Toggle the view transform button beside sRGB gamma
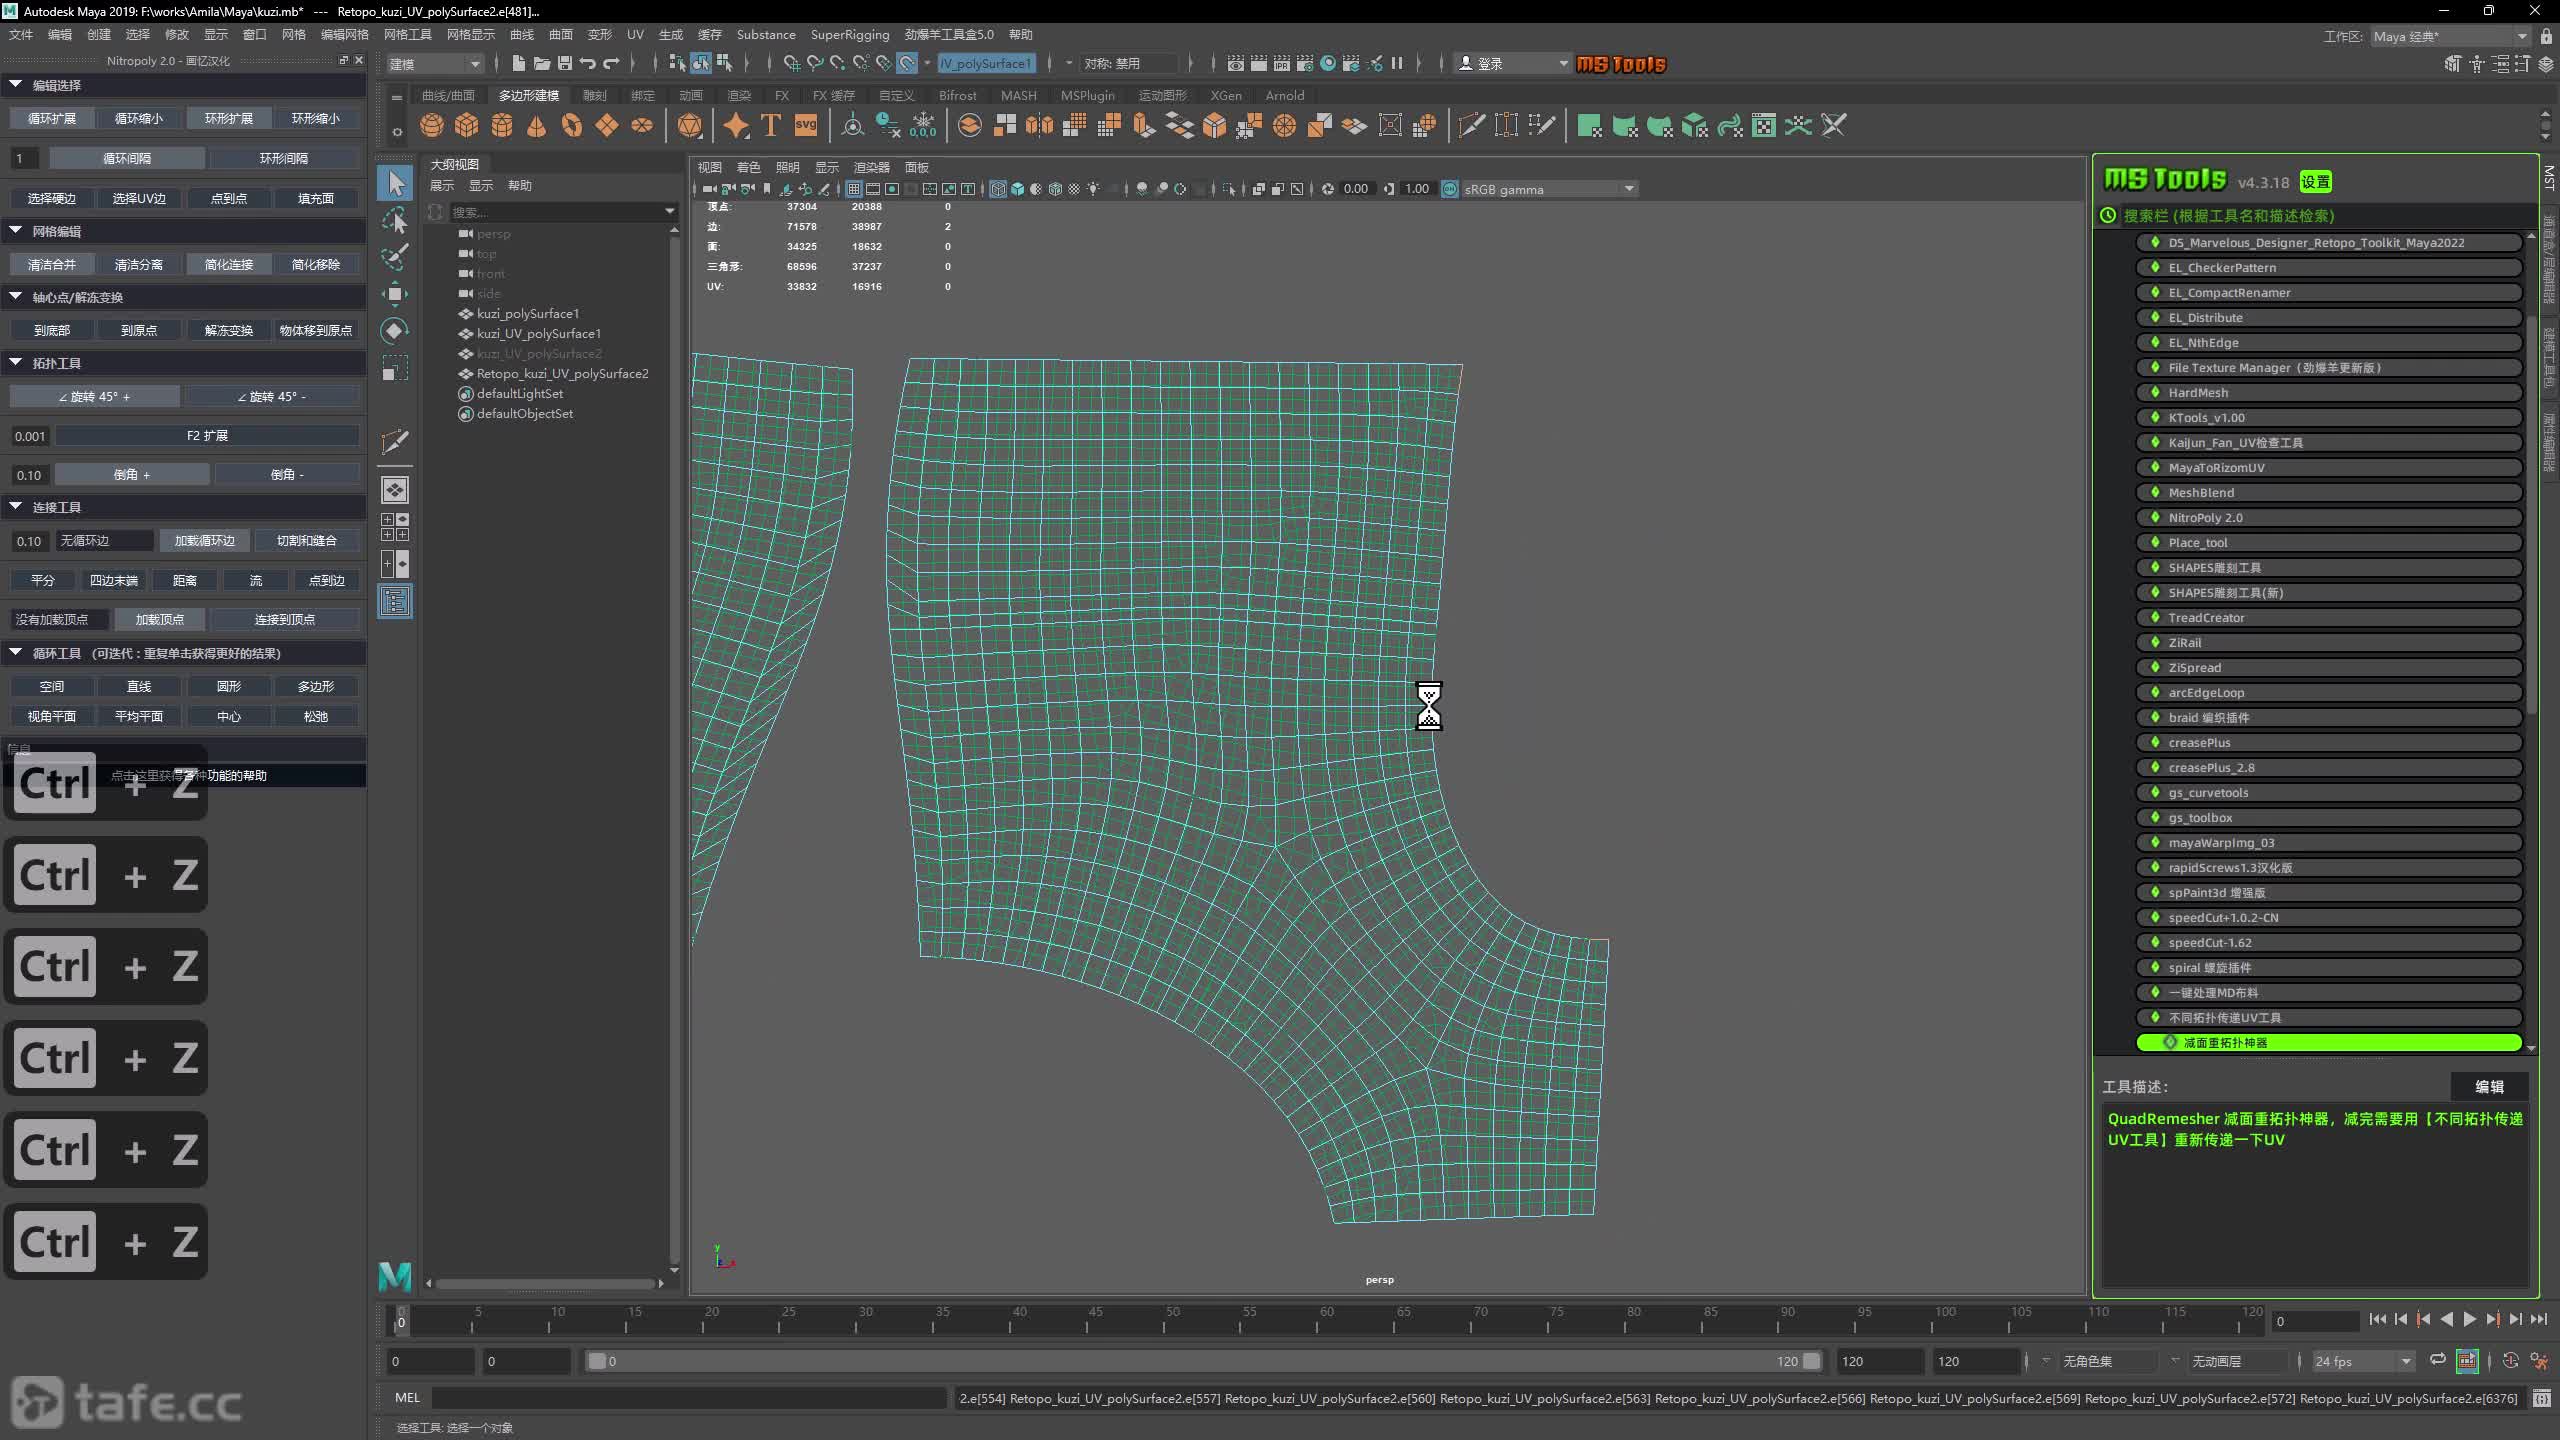Viewport: 2560px width, 1440px height. [1450, 189]
